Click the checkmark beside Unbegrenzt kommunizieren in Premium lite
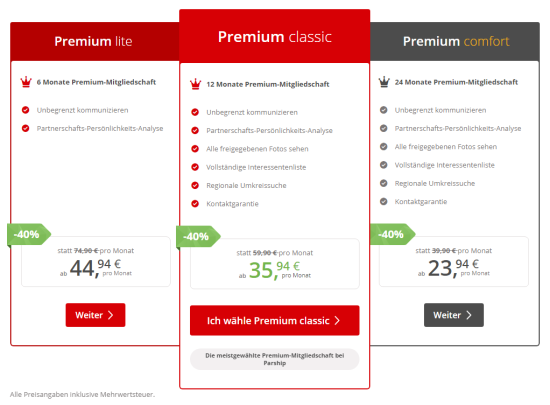550x405 pixels. click(x=26, y=110)
